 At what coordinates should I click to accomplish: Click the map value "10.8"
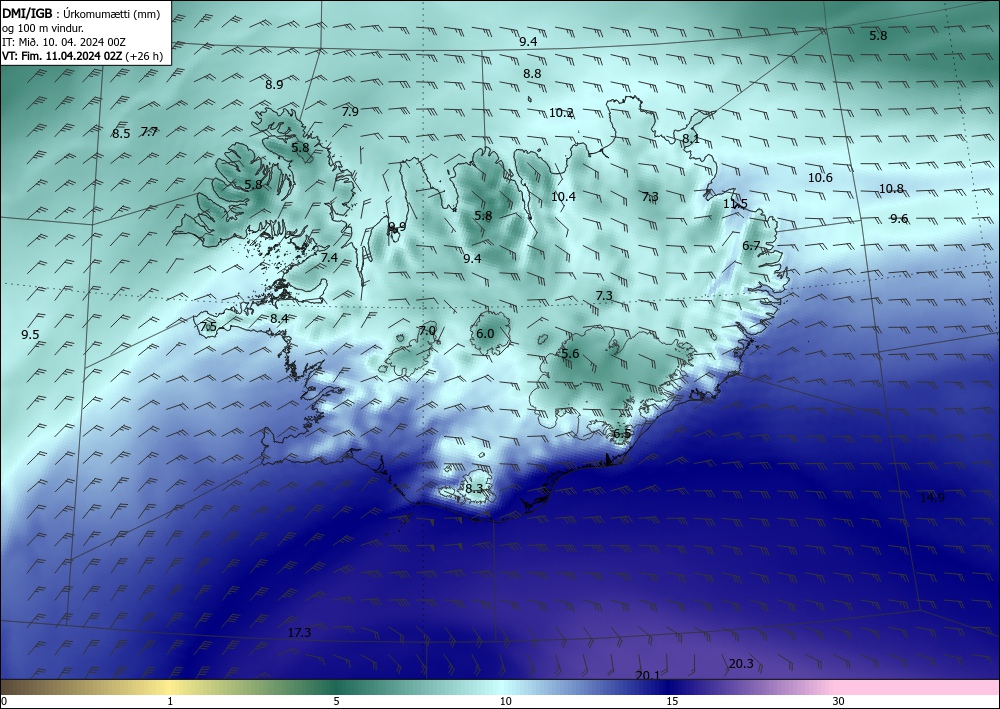pyautogui.click(x=891, y=188)
